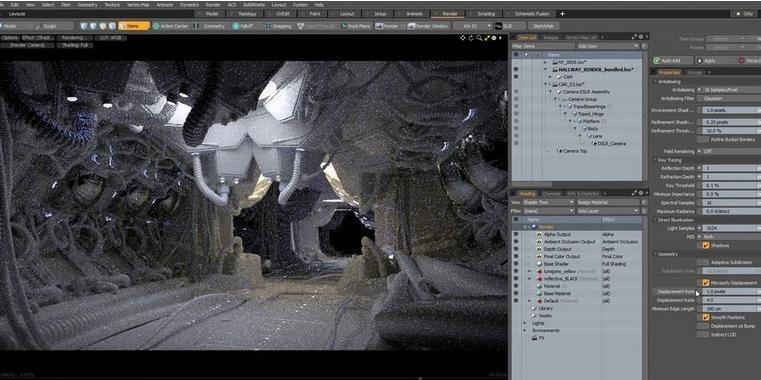761x380 pixels.
Task: Toggle visibility of Alpha Output layer
Action: click(516, 234)
